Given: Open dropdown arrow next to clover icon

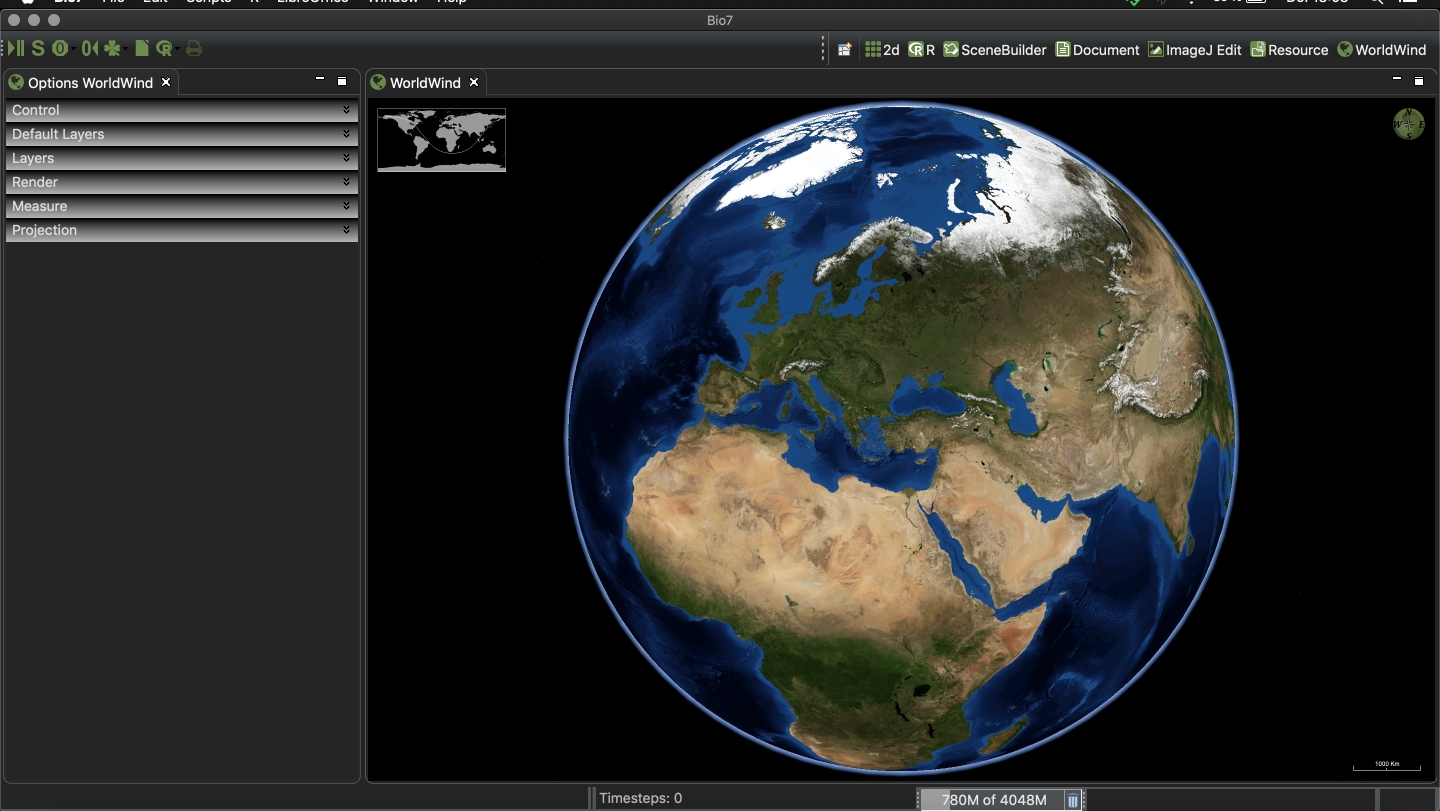Looking at the screenshot, I should pyautogui.click(x=125, y=49).
